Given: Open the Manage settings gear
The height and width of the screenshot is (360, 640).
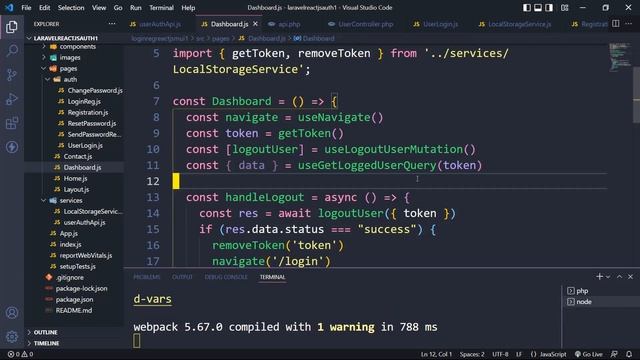Looking at the screenshot, I should [12, 337].
